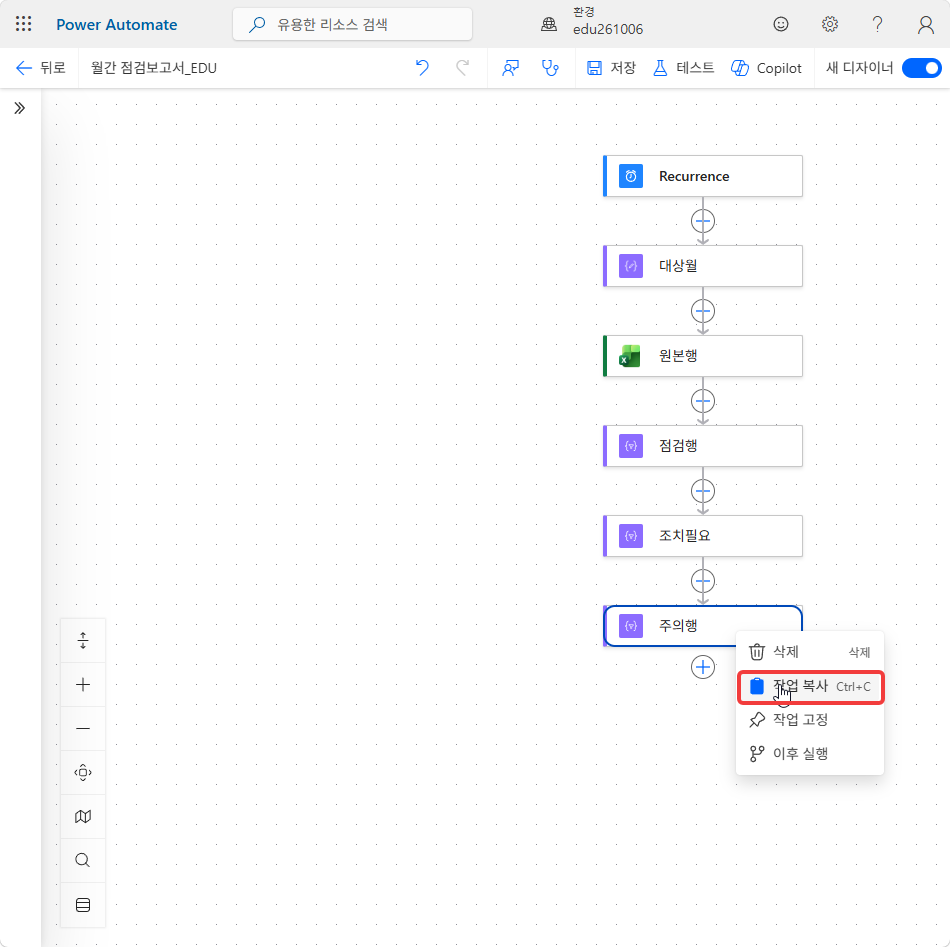Open the app launcher waffle icon

[x=24, y=24]
